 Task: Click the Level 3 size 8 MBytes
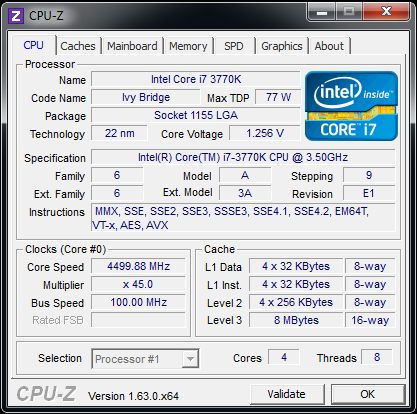click(x=296, y=320)
